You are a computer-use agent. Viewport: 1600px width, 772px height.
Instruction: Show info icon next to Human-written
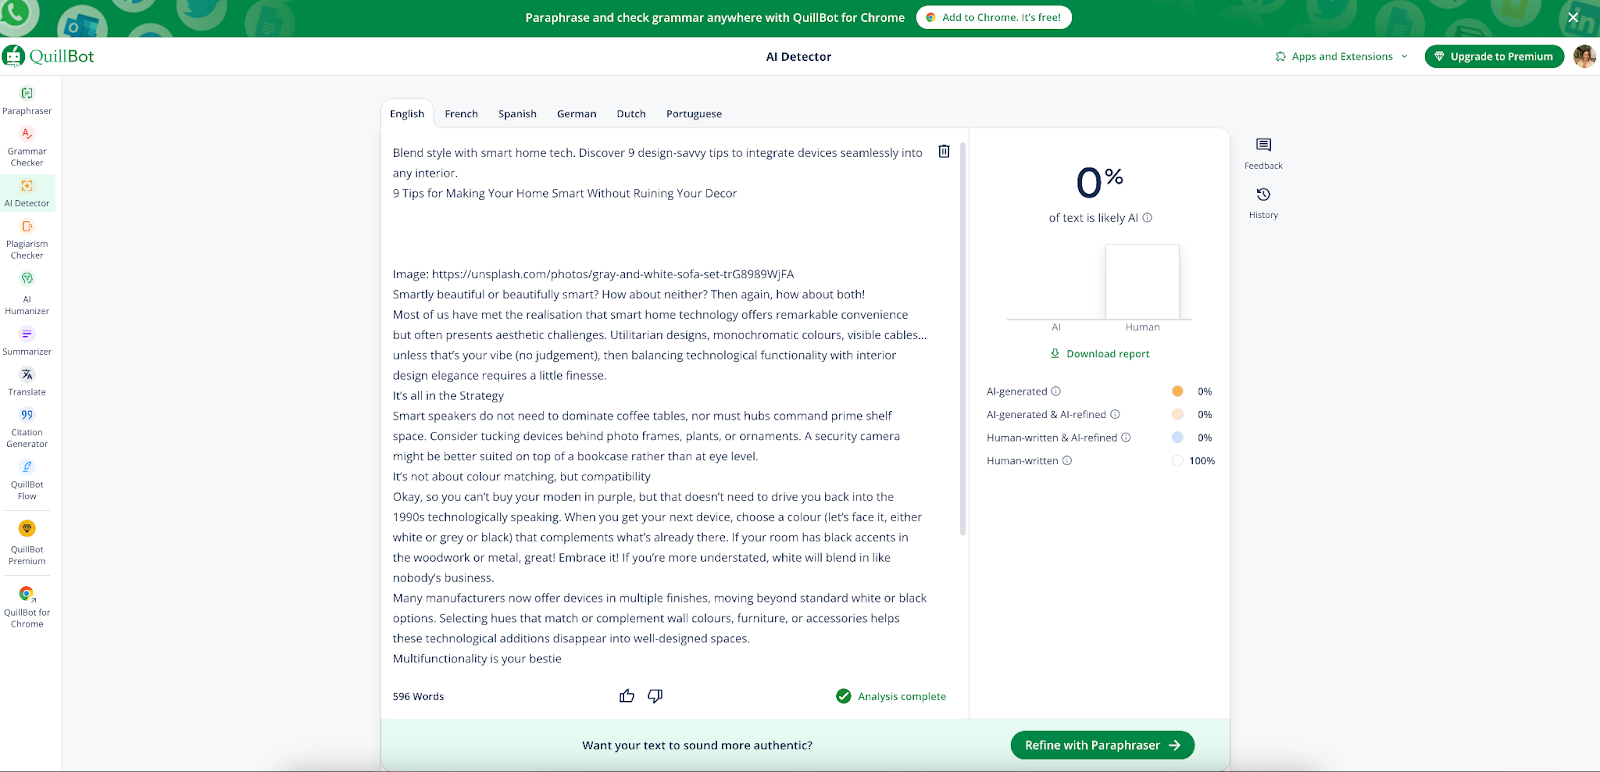[1067, 461]
